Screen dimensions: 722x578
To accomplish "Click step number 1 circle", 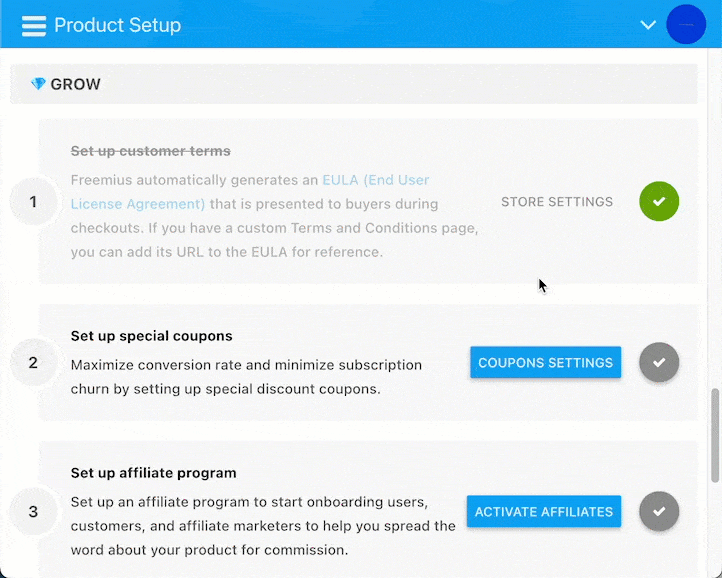I will (x=33, y=202).
